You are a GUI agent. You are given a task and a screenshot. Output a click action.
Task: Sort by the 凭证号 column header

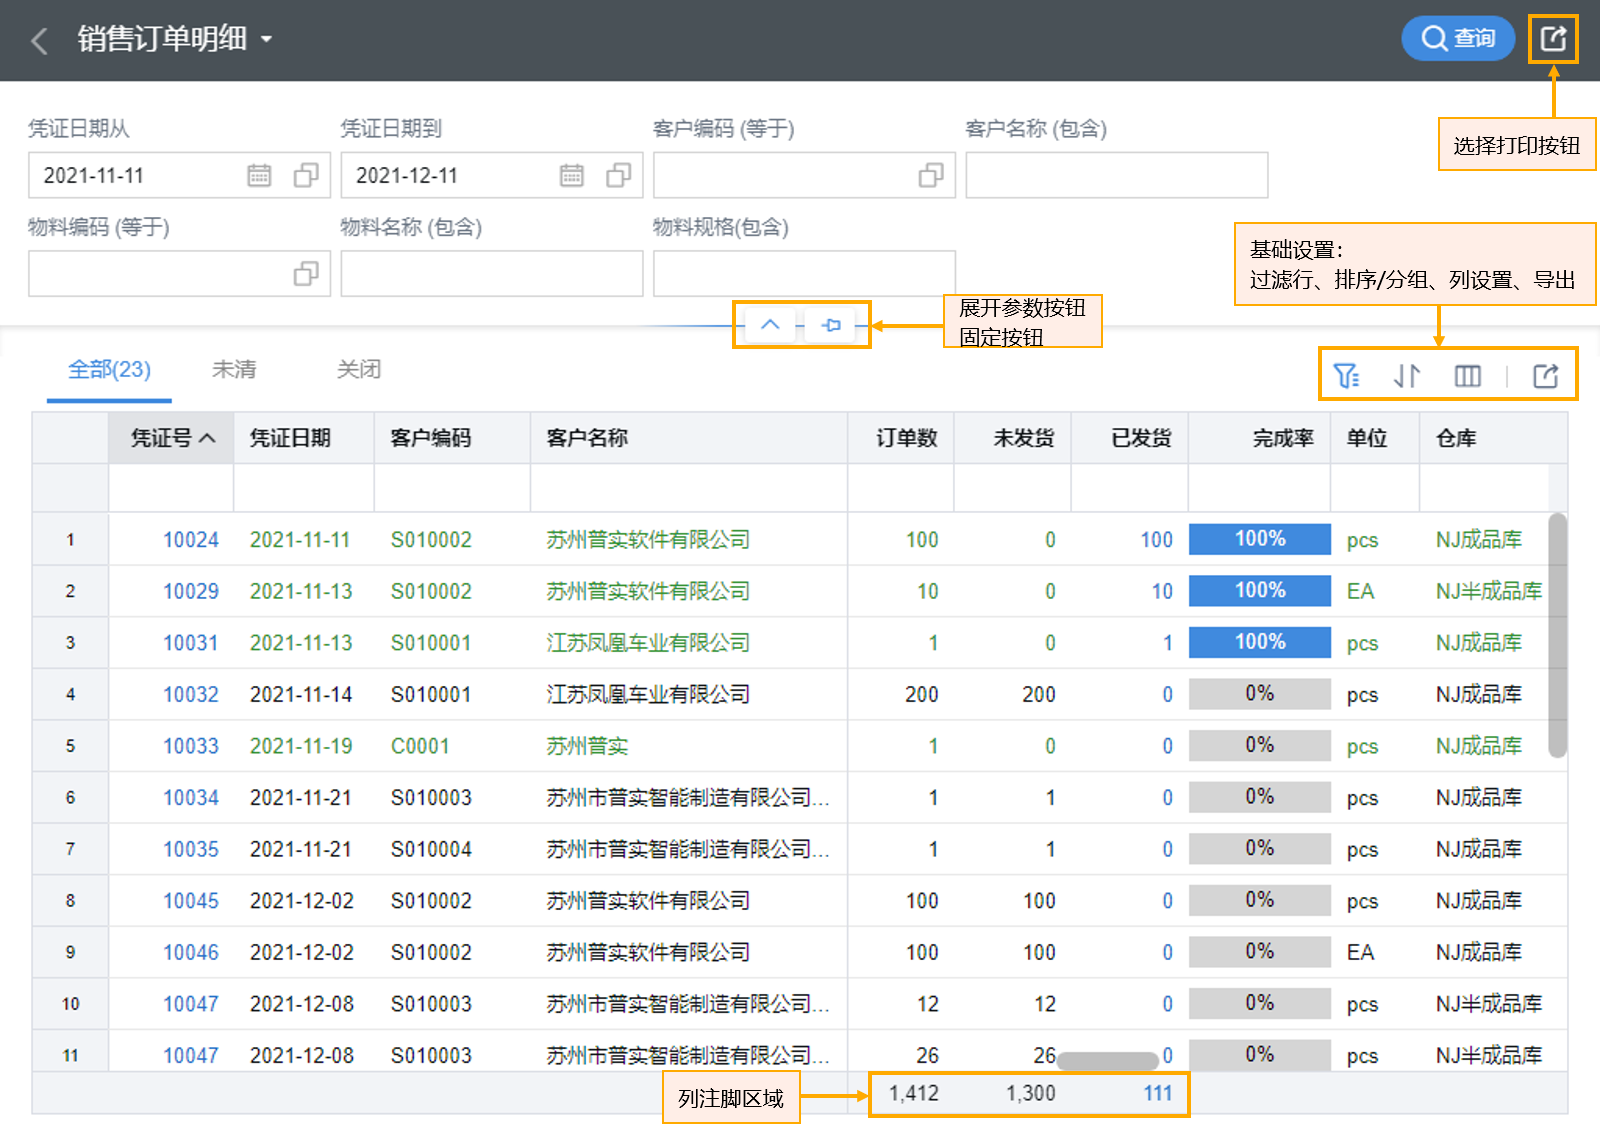[172, 438]
